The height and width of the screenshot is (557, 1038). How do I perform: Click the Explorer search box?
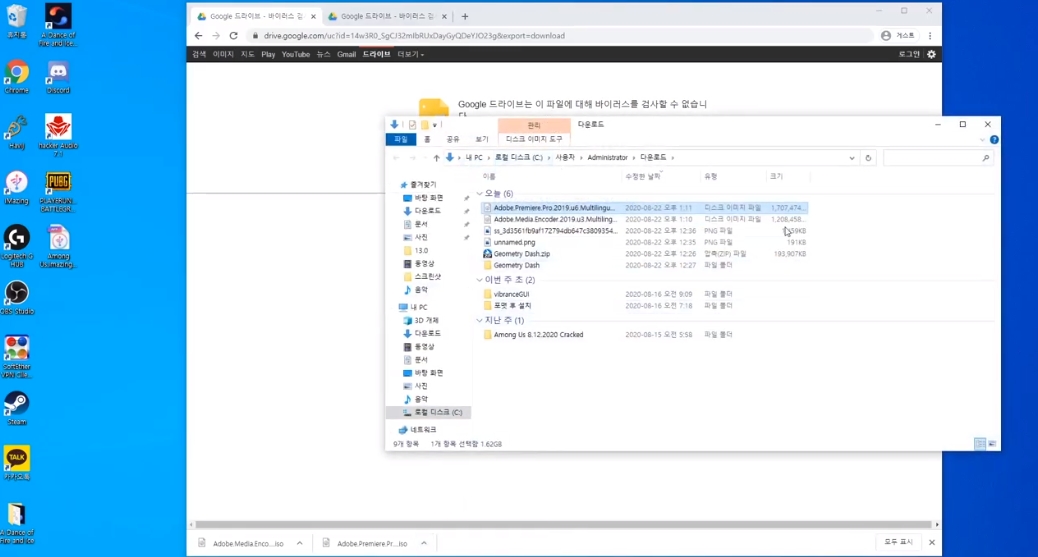(x=938, y=158)
